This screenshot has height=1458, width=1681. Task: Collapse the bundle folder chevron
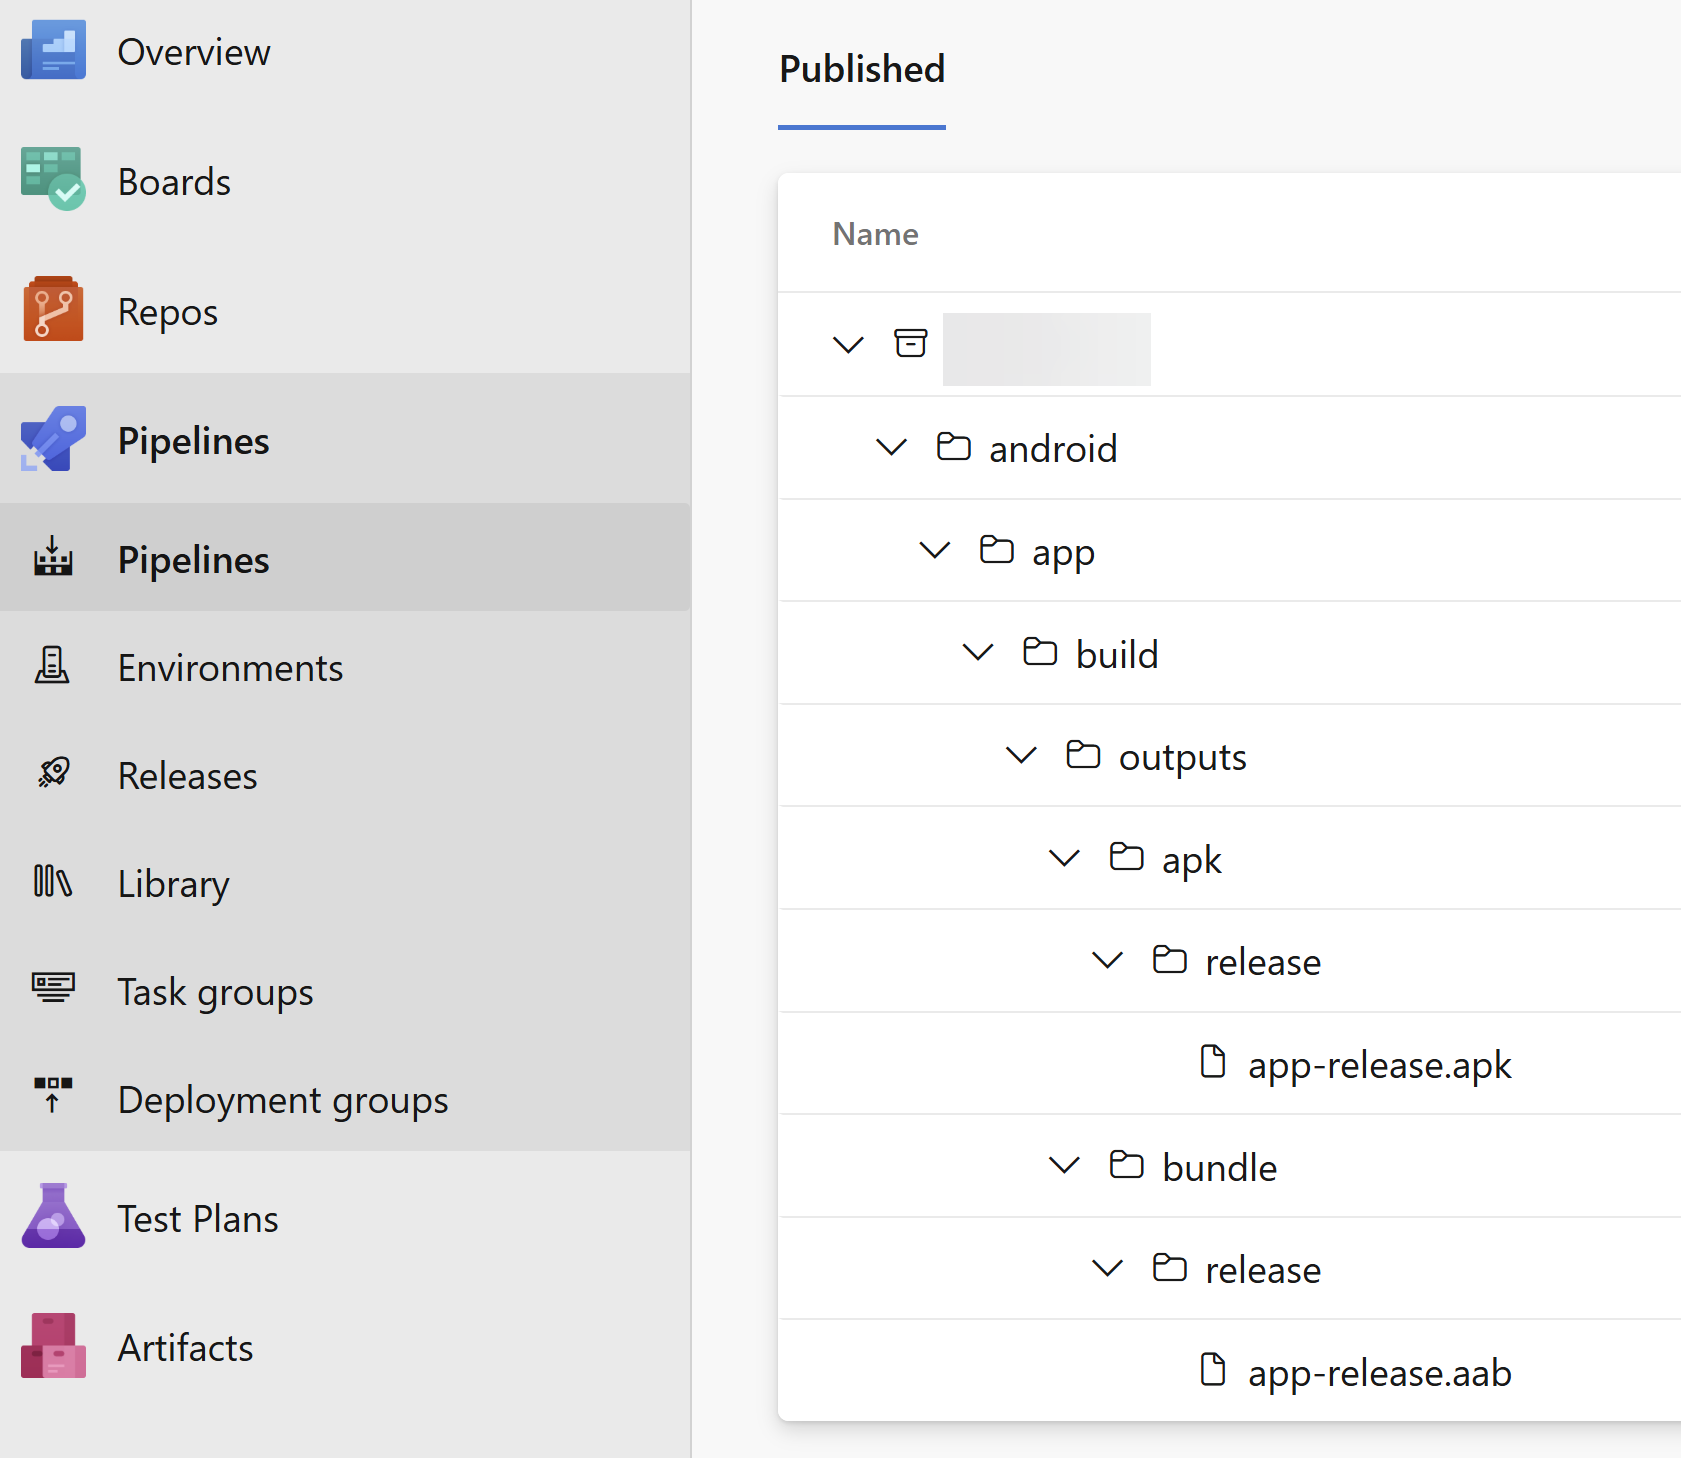tap(1064, 1165)
